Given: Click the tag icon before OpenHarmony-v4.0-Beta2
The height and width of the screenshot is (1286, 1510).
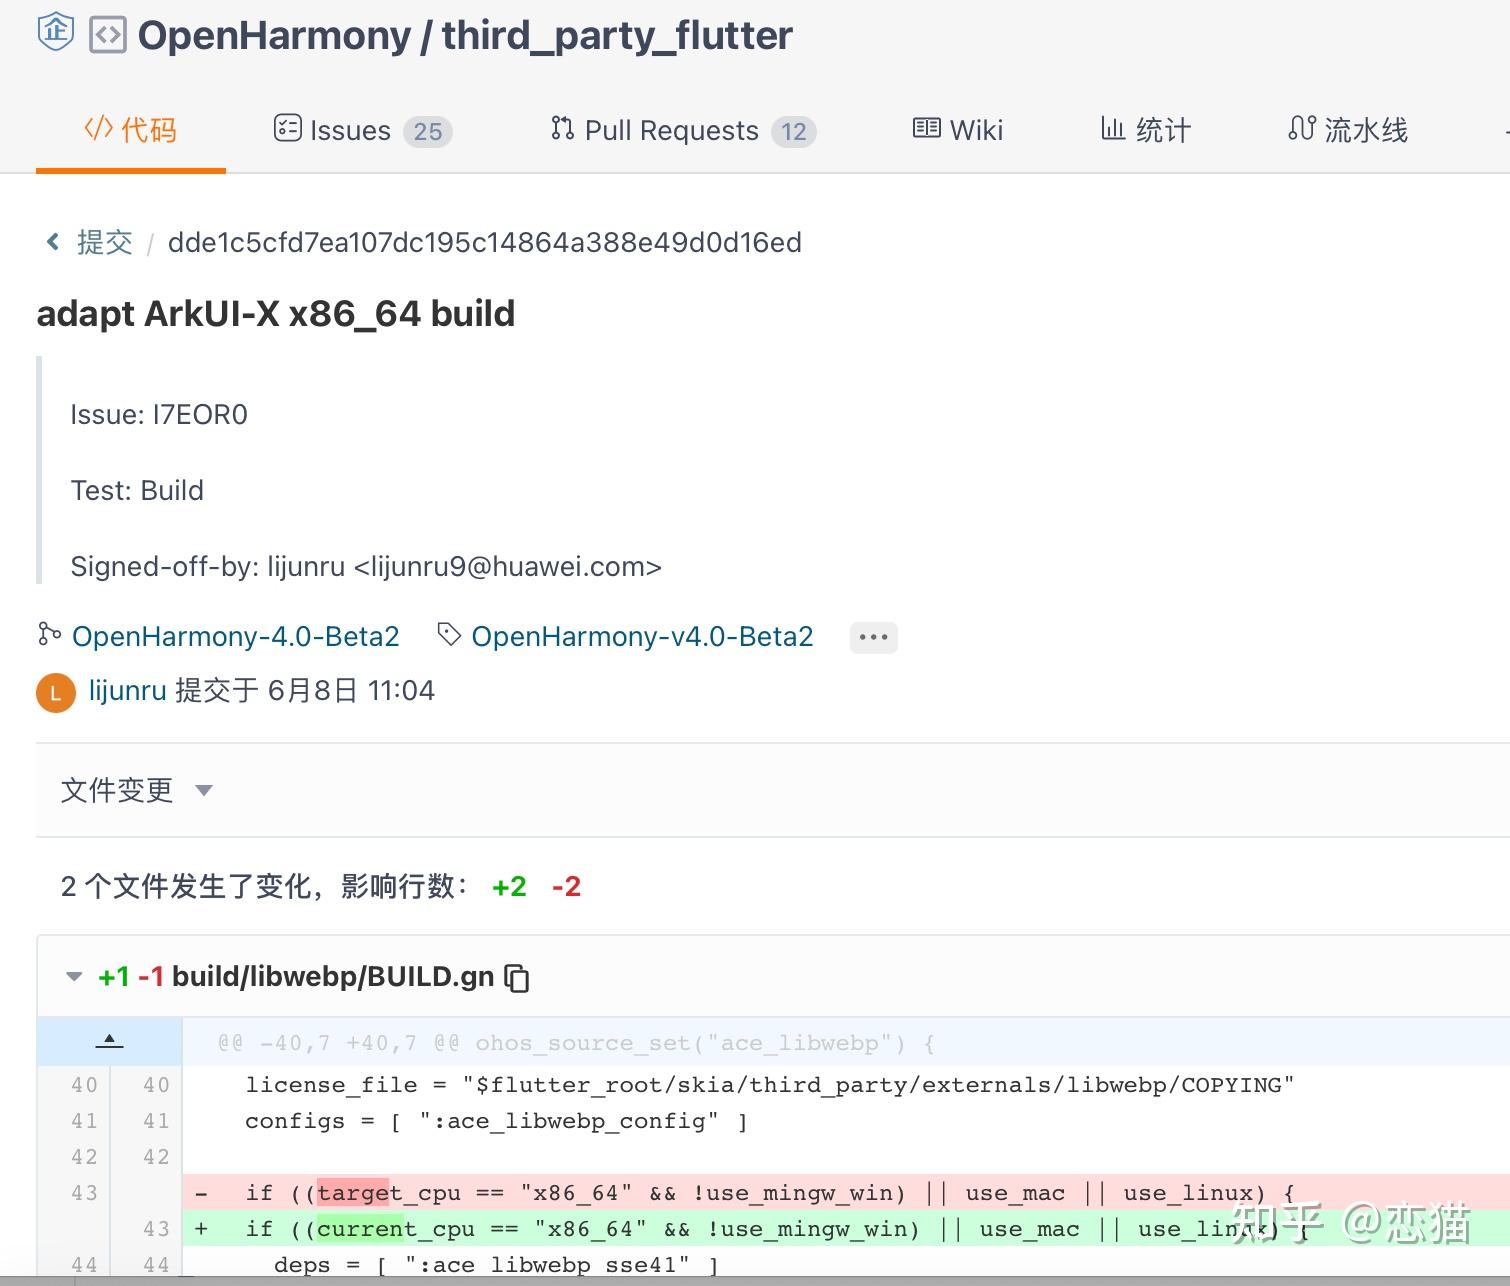Looking at the screenshot, I should coord(447,636).
